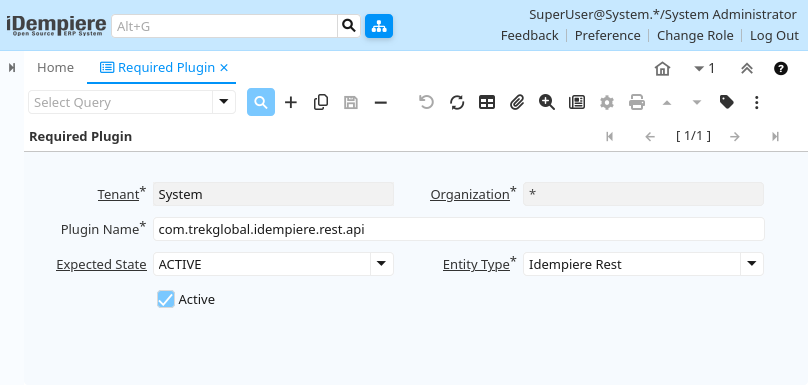Click the Process gear icon
Screen dimensions: 808x385
(x=607, y=103)
